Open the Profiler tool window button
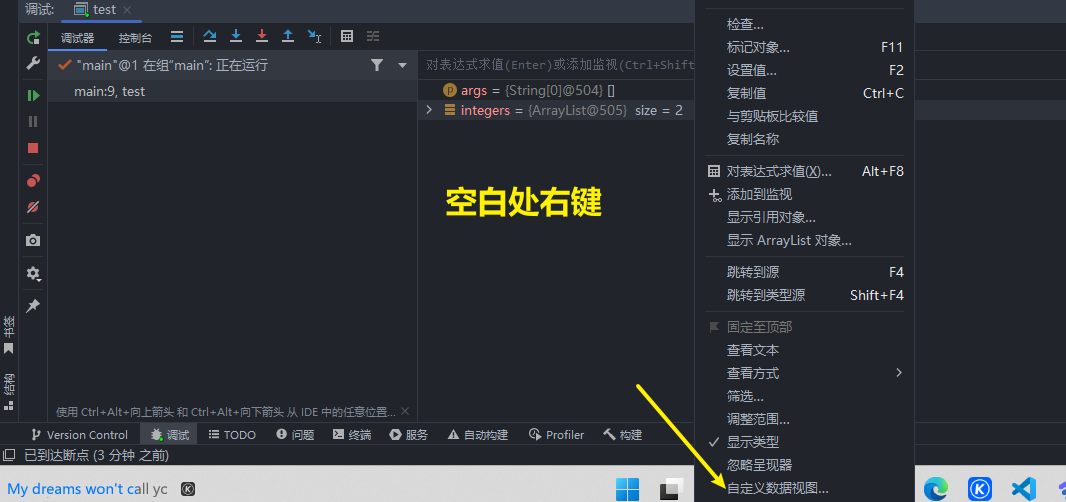This screenshot has width=1066, height=502. click(x=557, y=435)
